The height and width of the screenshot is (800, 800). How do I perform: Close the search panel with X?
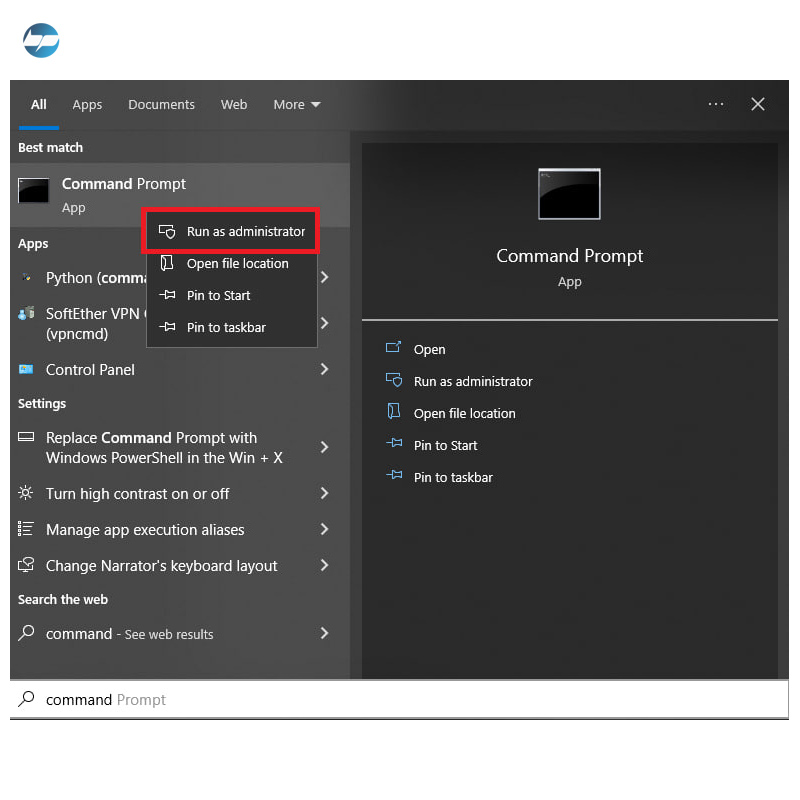point(758,104)
